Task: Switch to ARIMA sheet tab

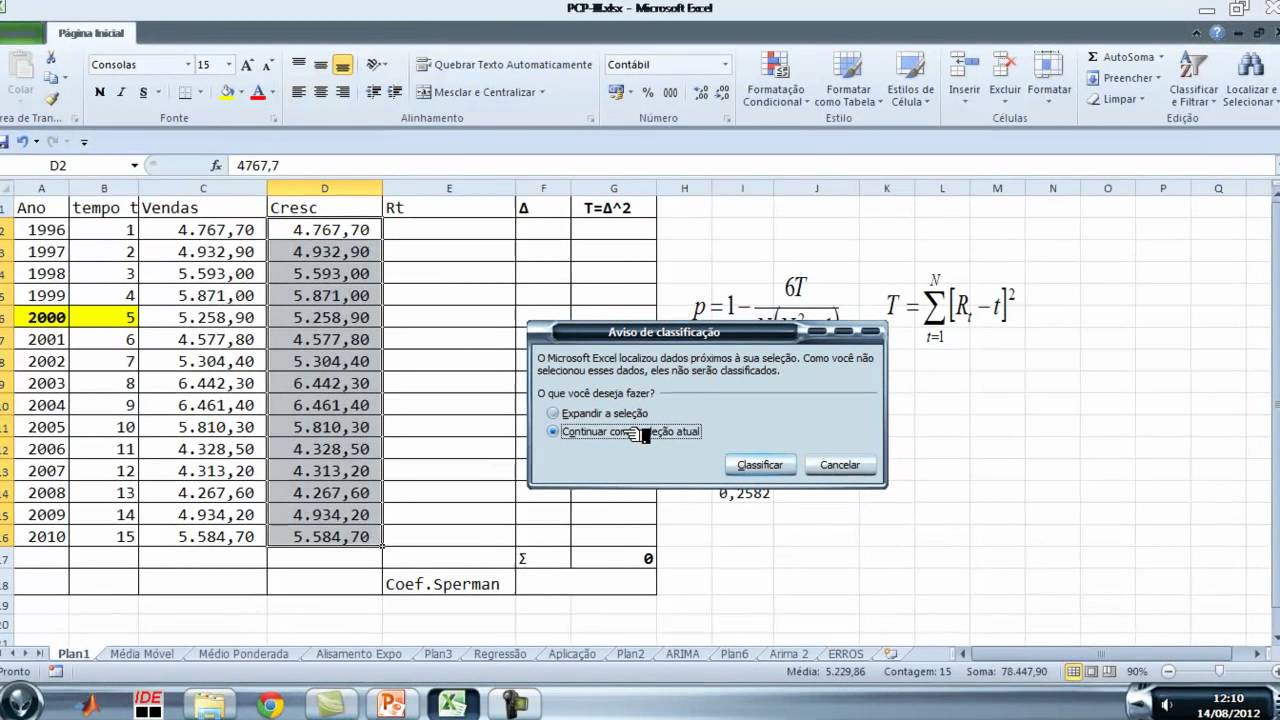Action: click(x=683, y=654)
